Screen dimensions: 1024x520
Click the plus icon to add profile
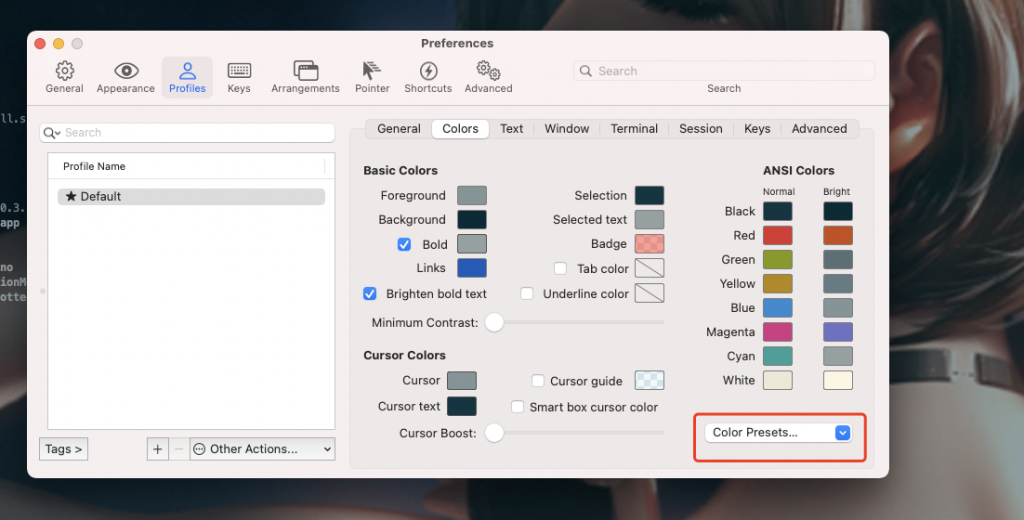coord(157,450)
